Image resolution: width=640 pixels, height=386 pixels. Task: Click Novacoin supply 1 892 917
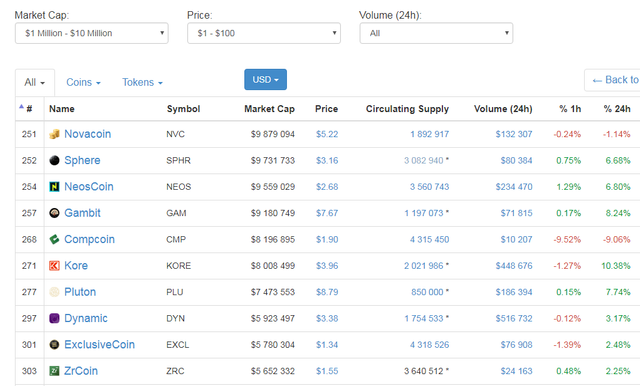click(429, 134)
